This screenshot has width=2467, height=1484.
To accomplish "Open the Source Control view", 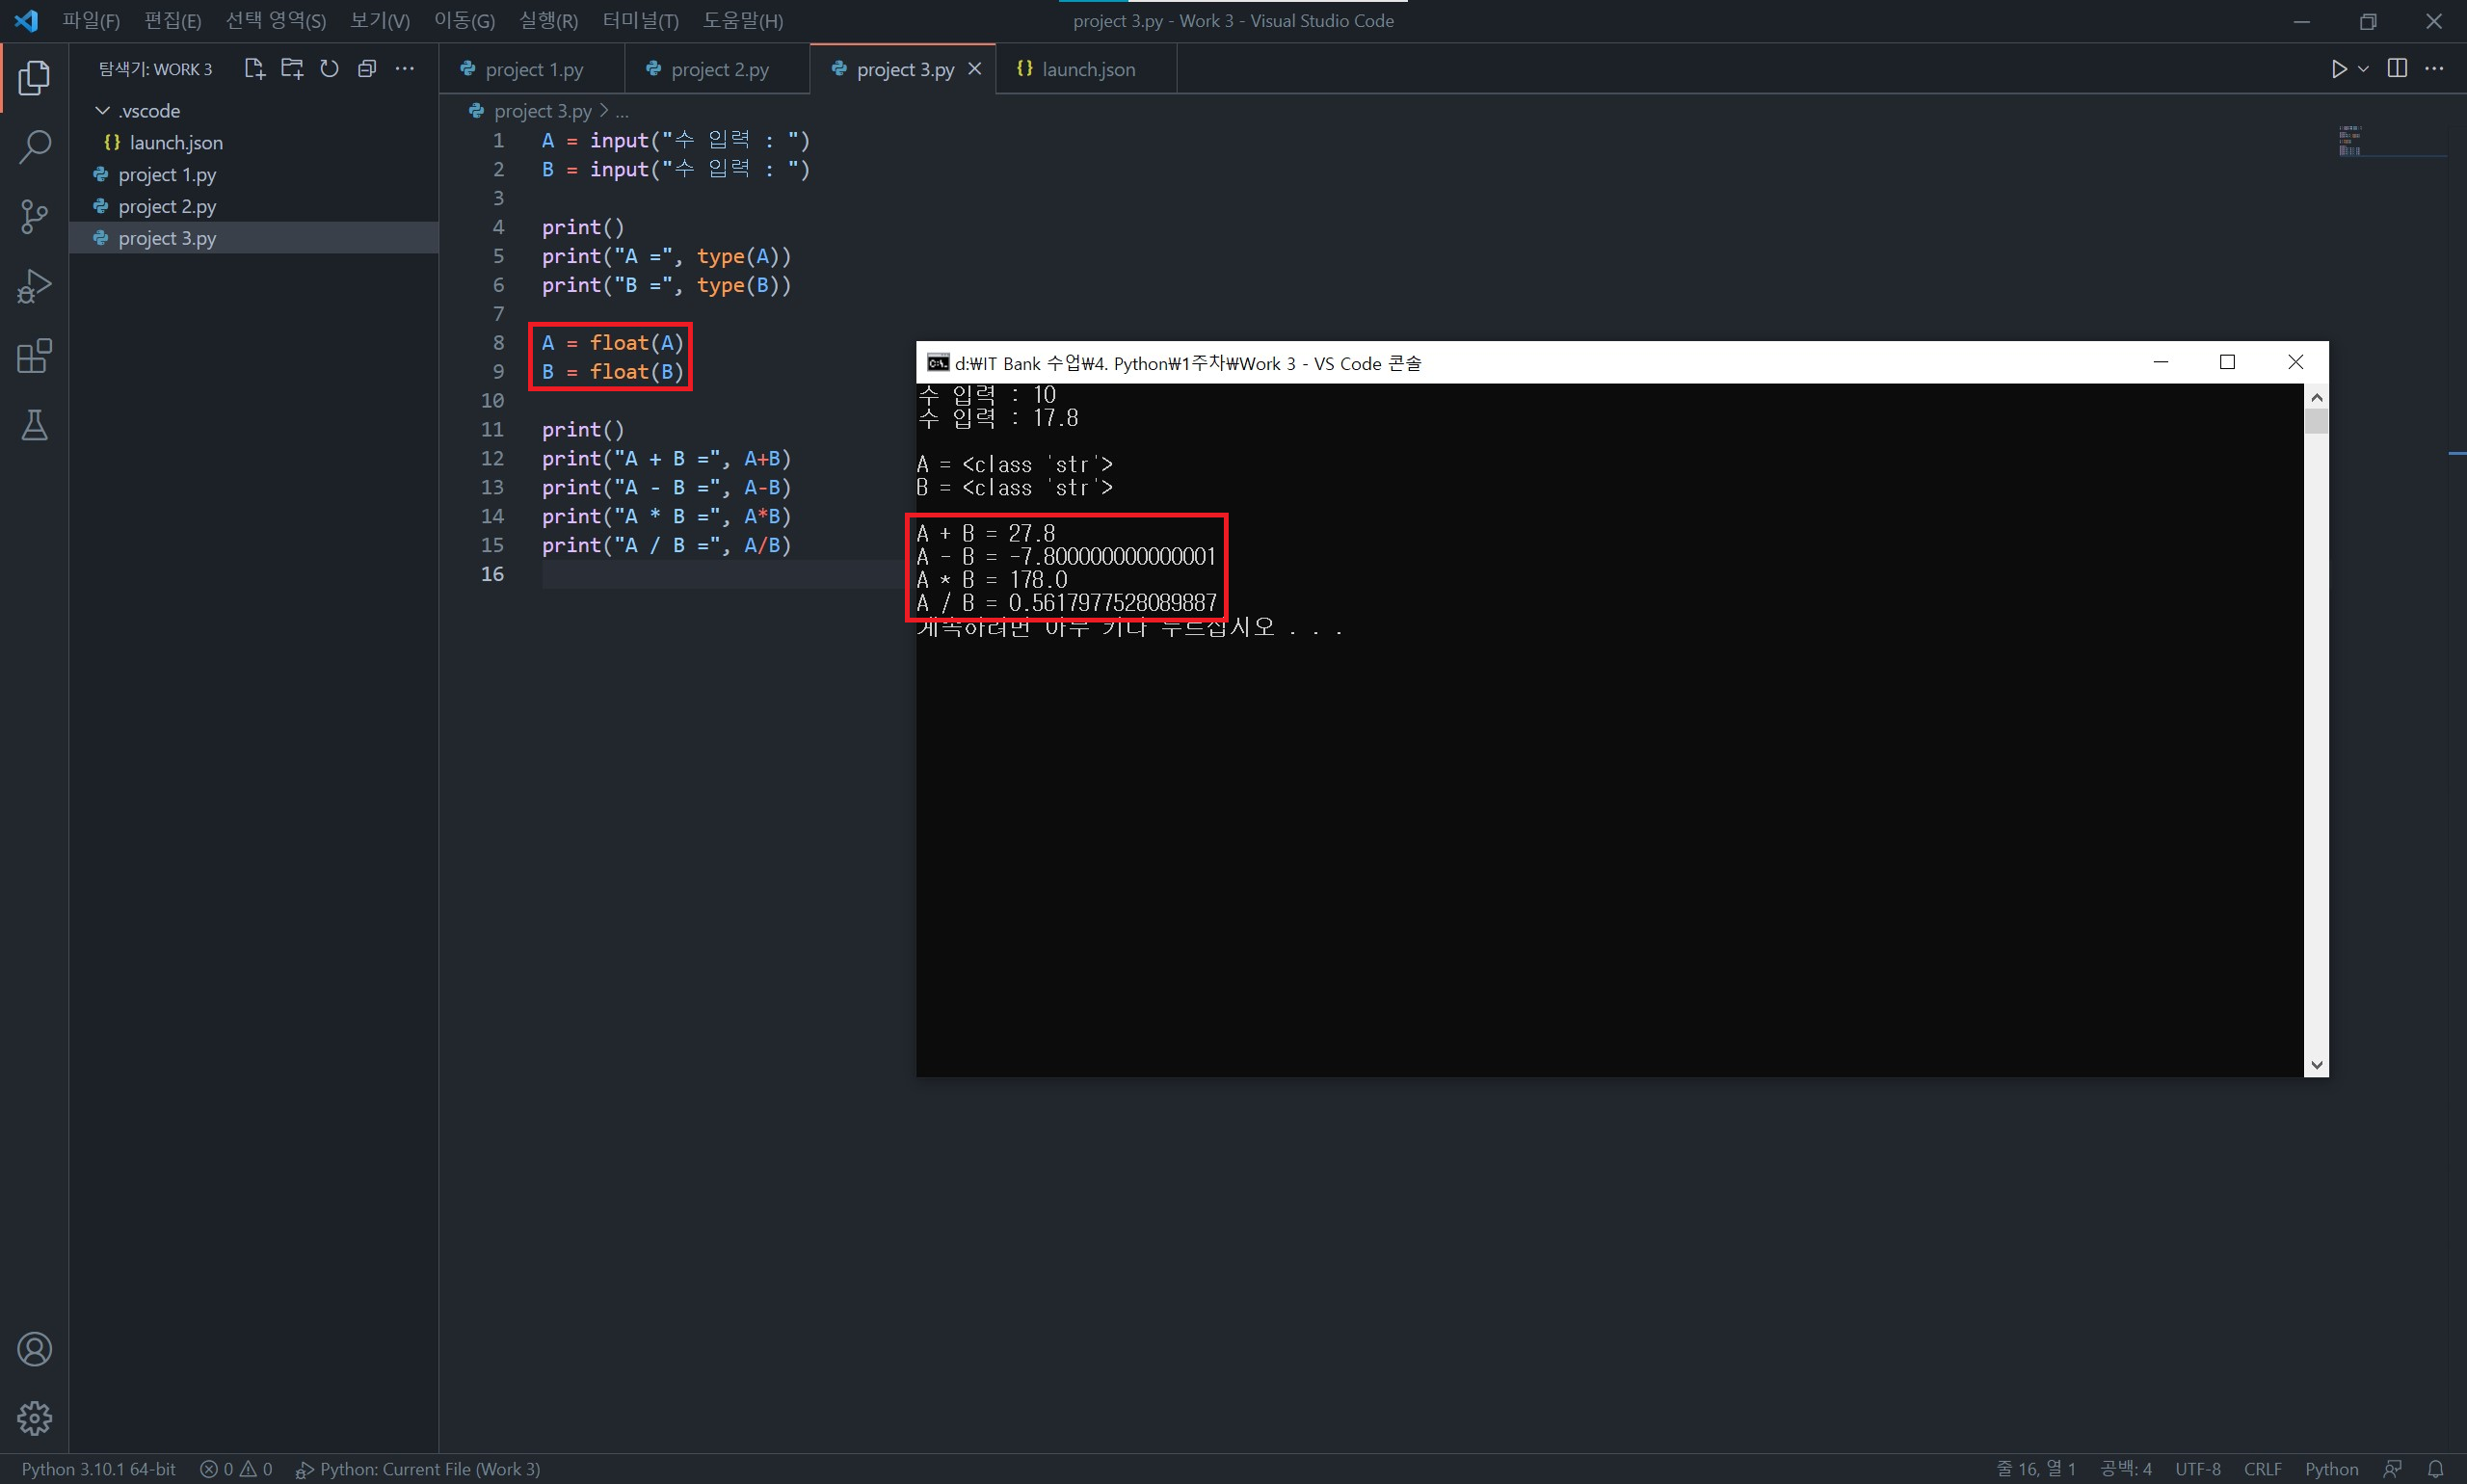I will click(x=34, y=216).
